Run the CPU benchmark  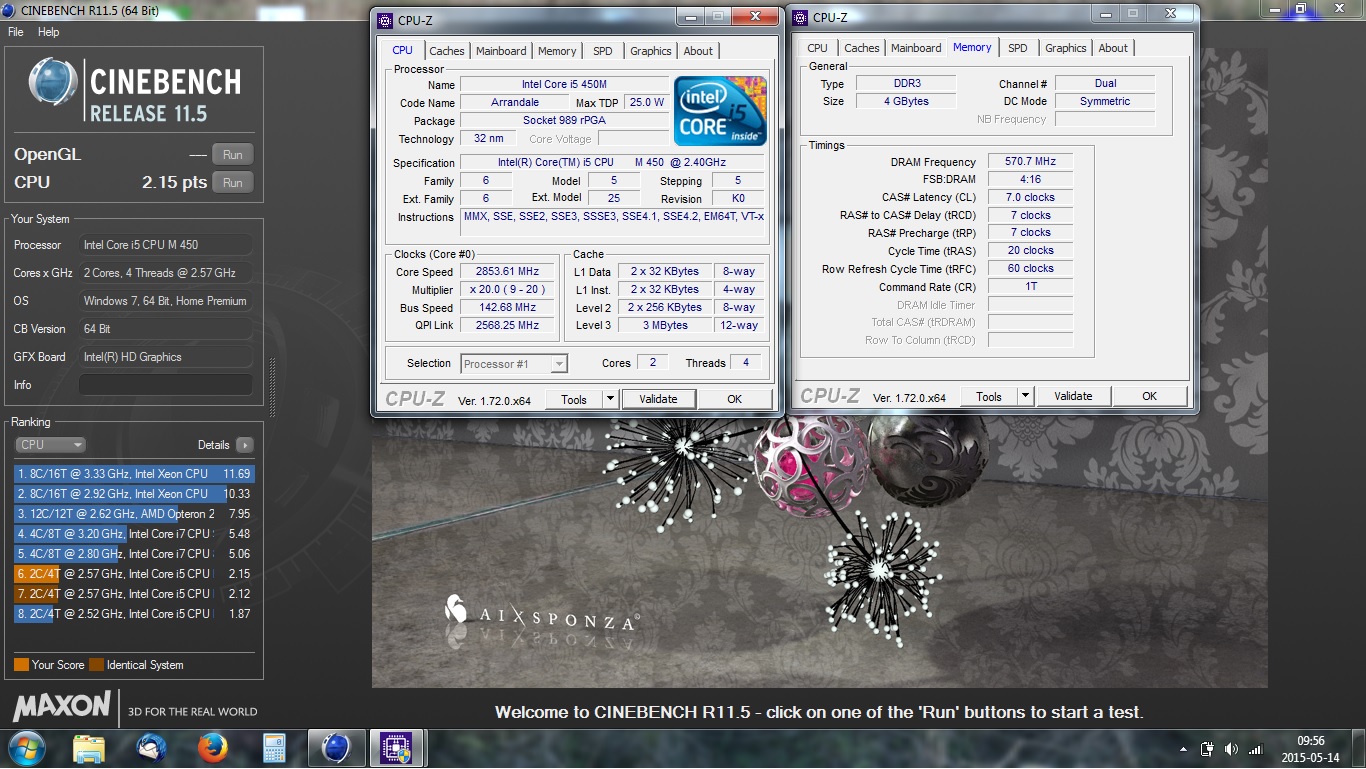click(233, 183)
